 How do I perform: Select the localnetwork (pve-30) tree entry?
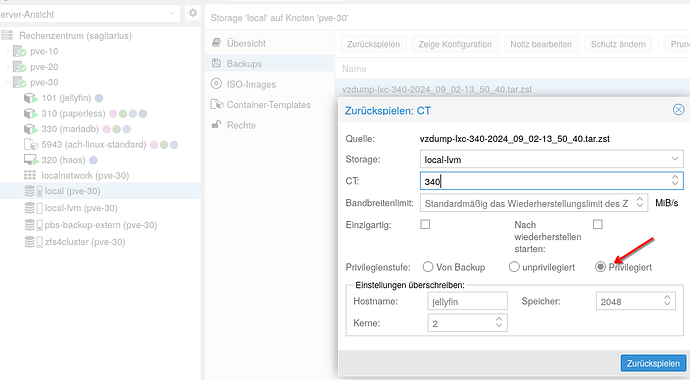pyautogui.click(x=85, y=175)
